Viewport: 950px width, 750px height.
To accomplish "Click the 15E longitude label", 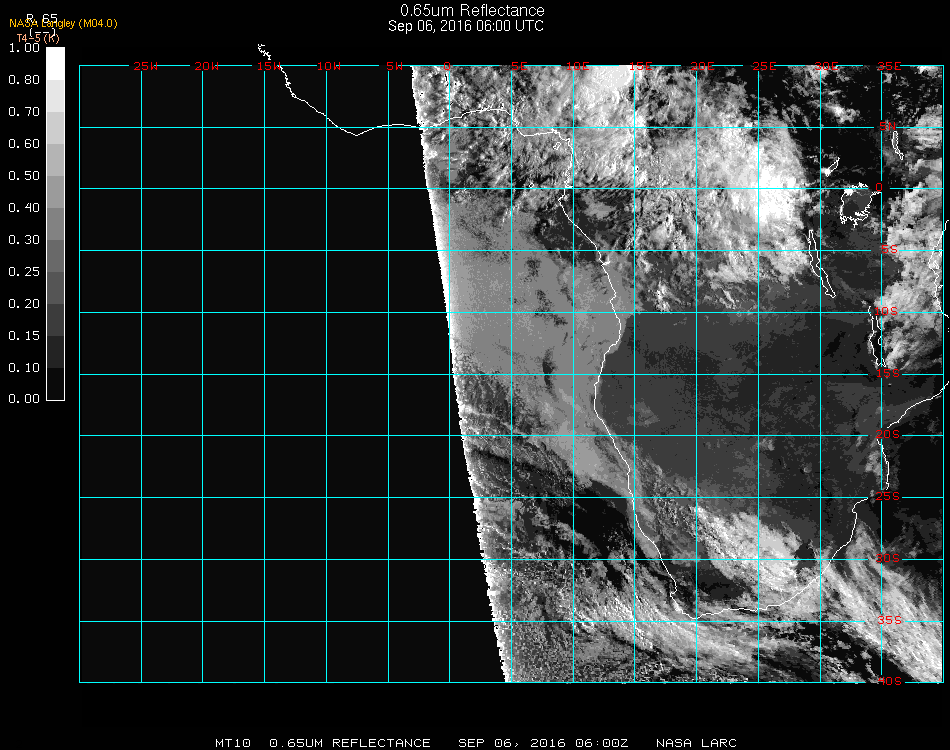I will 640,66.
